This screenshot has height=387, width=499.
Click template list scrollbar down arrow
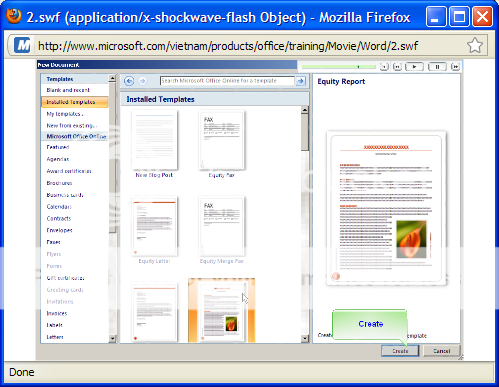[305, 339]
